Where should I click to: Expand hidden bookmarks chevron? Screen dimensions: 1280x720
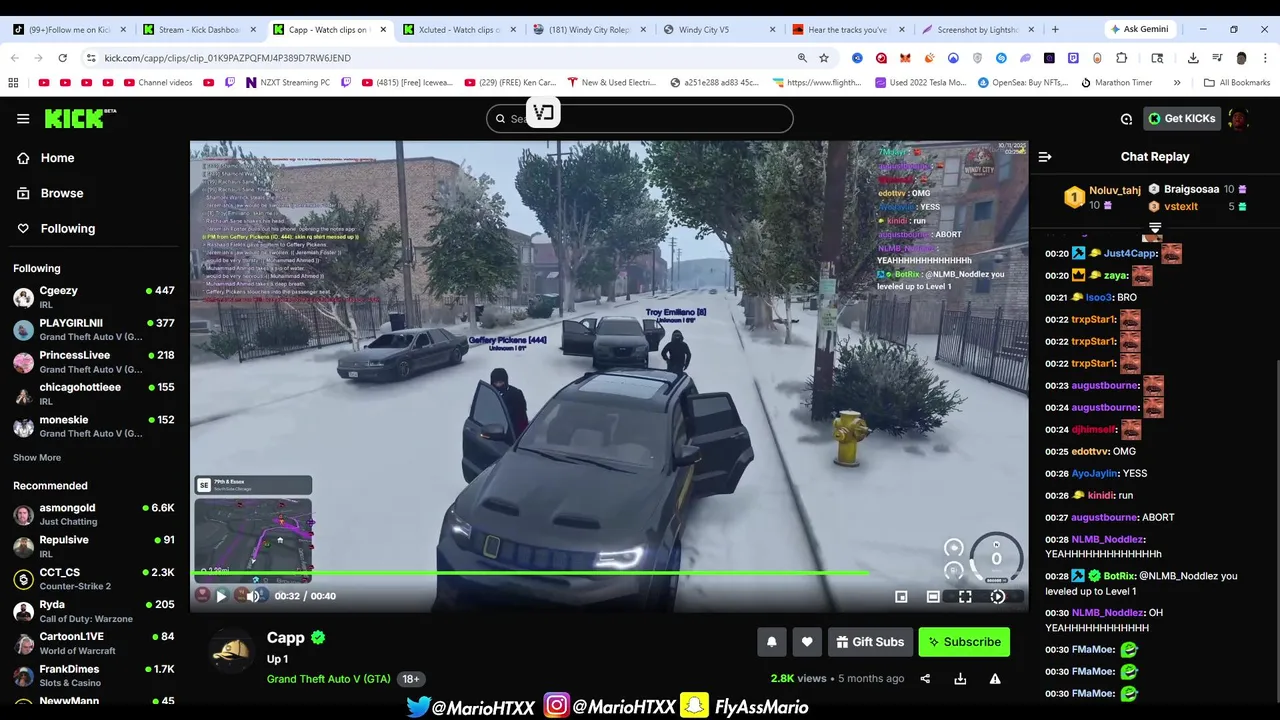pos(1177,83)
